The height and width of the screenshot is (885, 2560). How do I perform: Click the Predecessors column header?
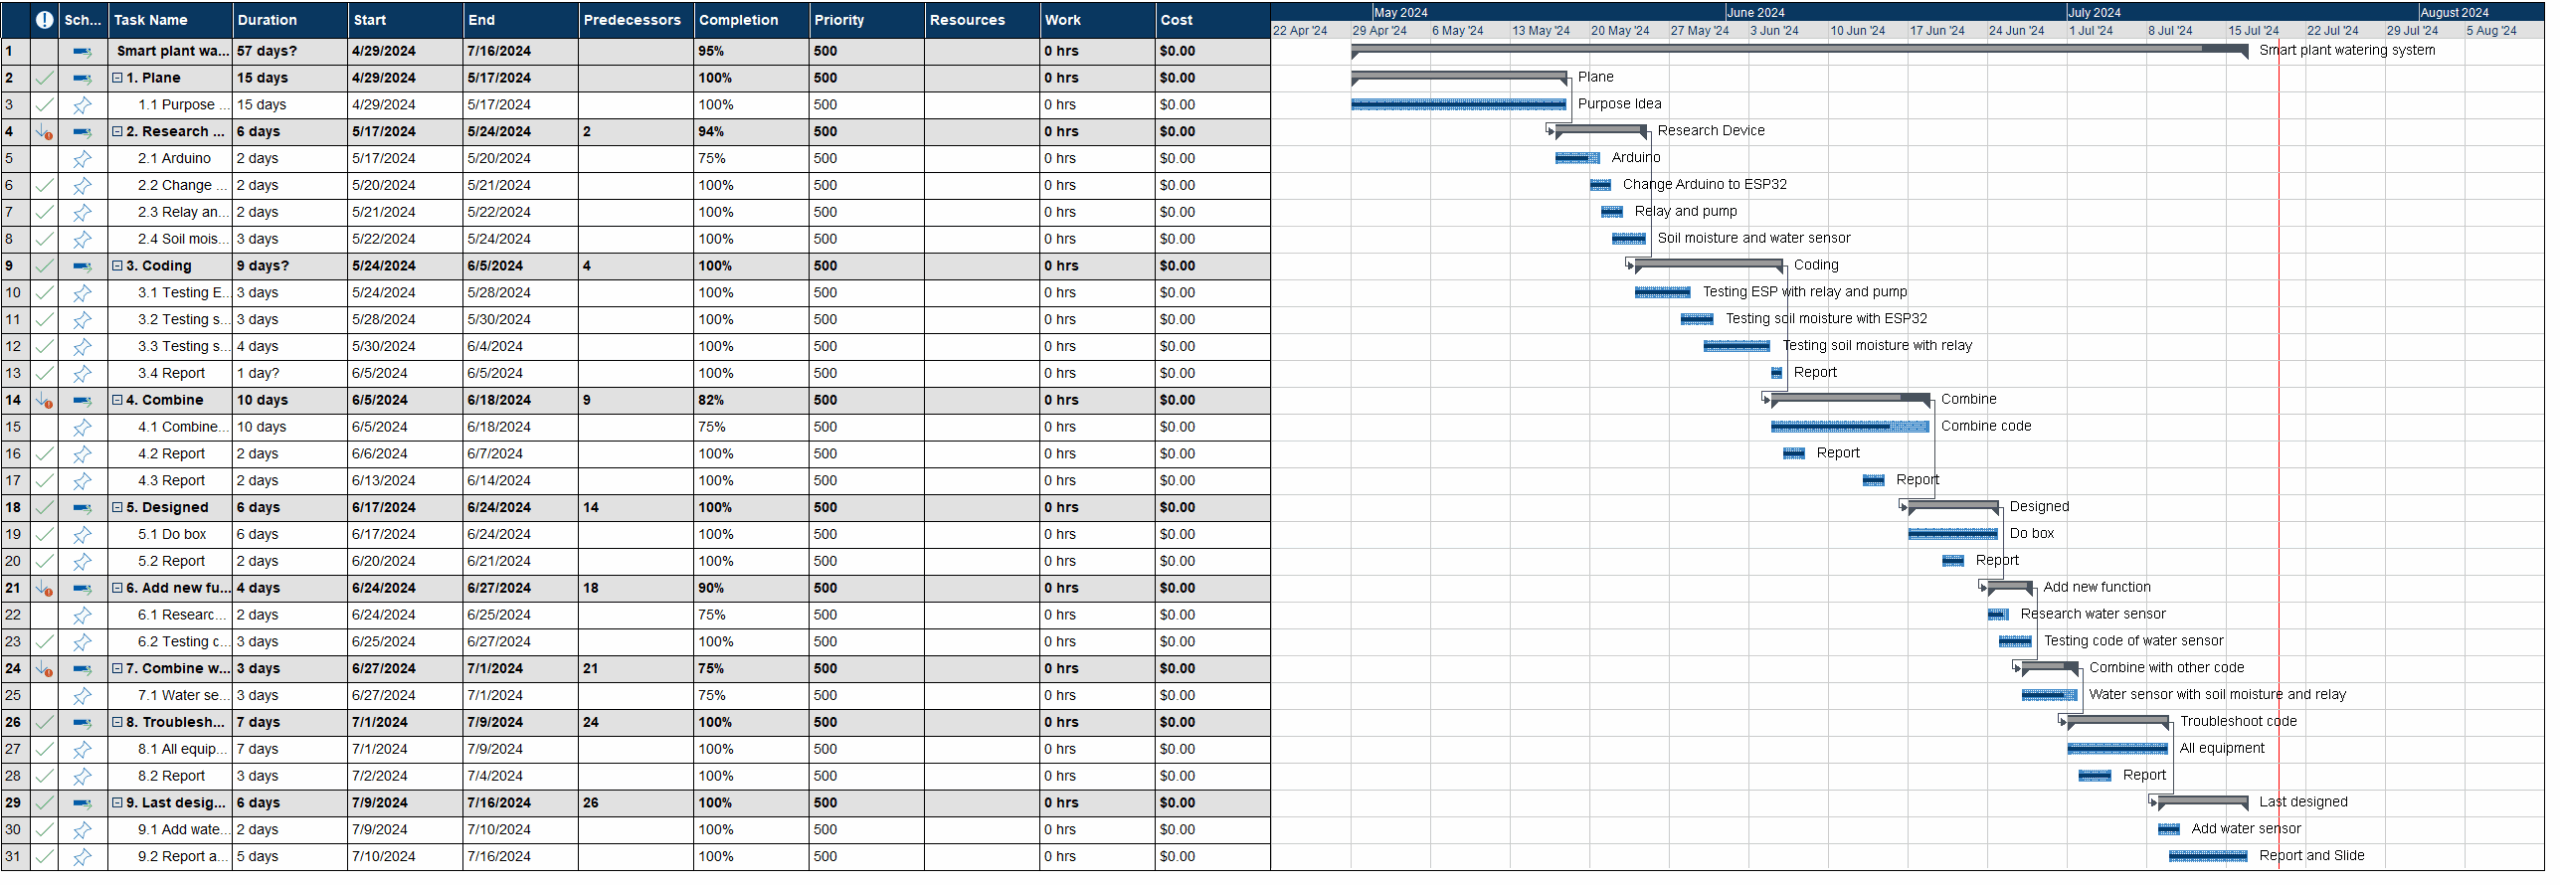(x=634, y=20)
